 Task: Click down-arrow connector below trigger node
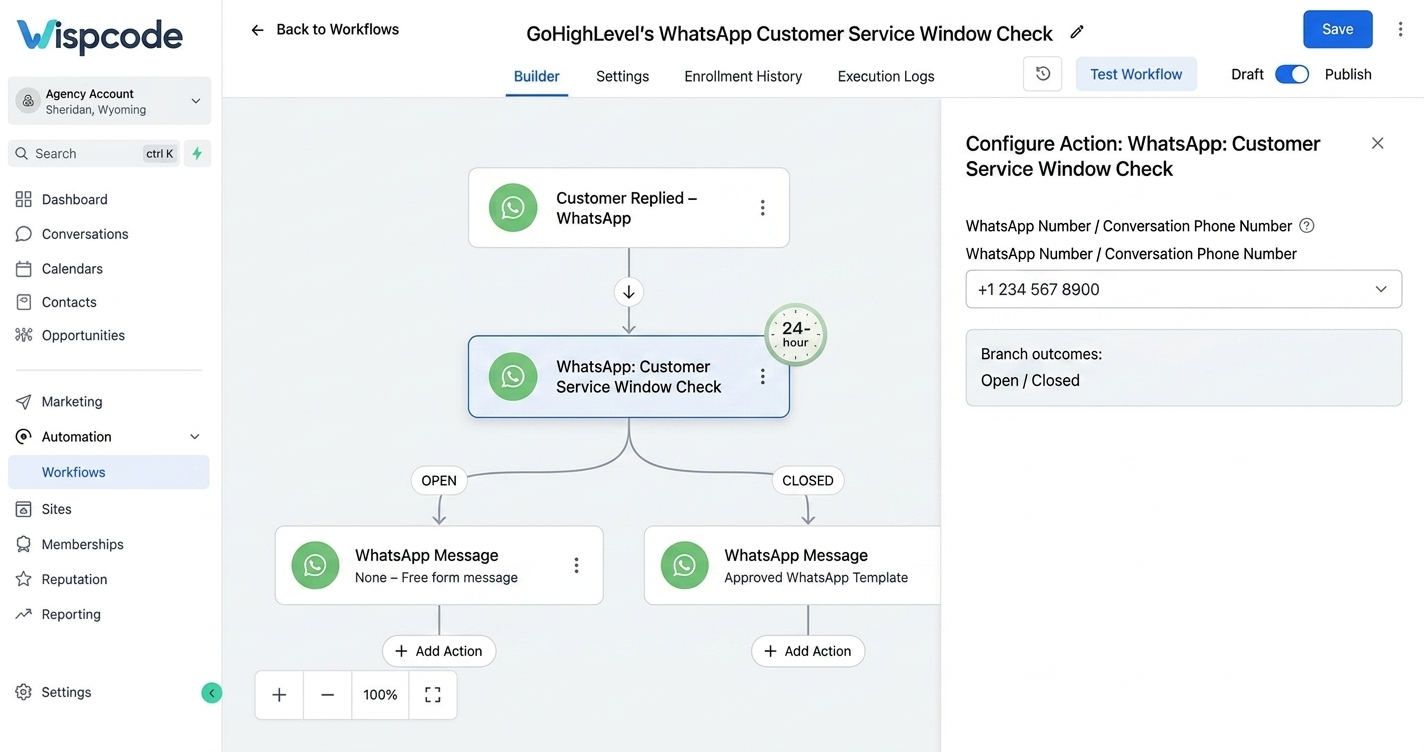(x=629, y=292)
